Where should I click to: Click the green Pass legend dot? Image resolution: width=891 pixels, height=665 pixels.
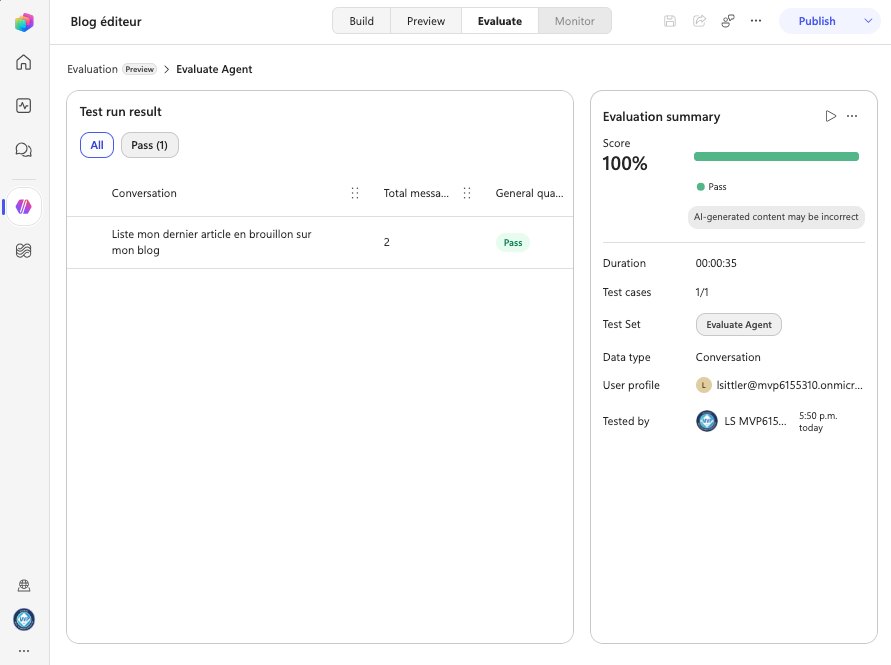point(701,186)
